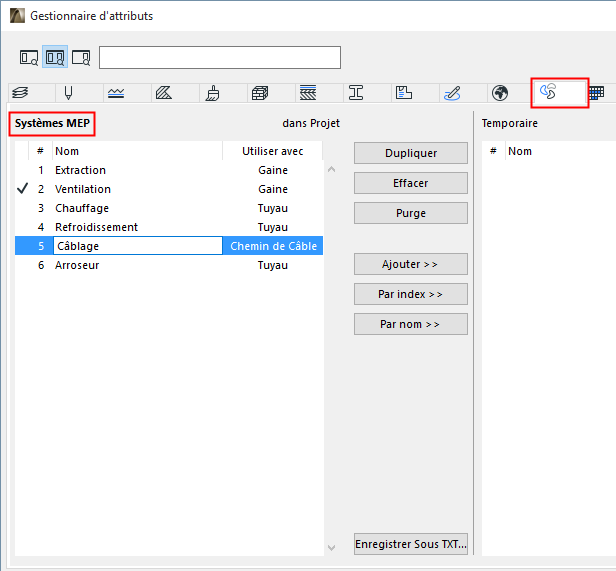
Task: Open the Profiles I-beam tab
Action: point(356,93)
